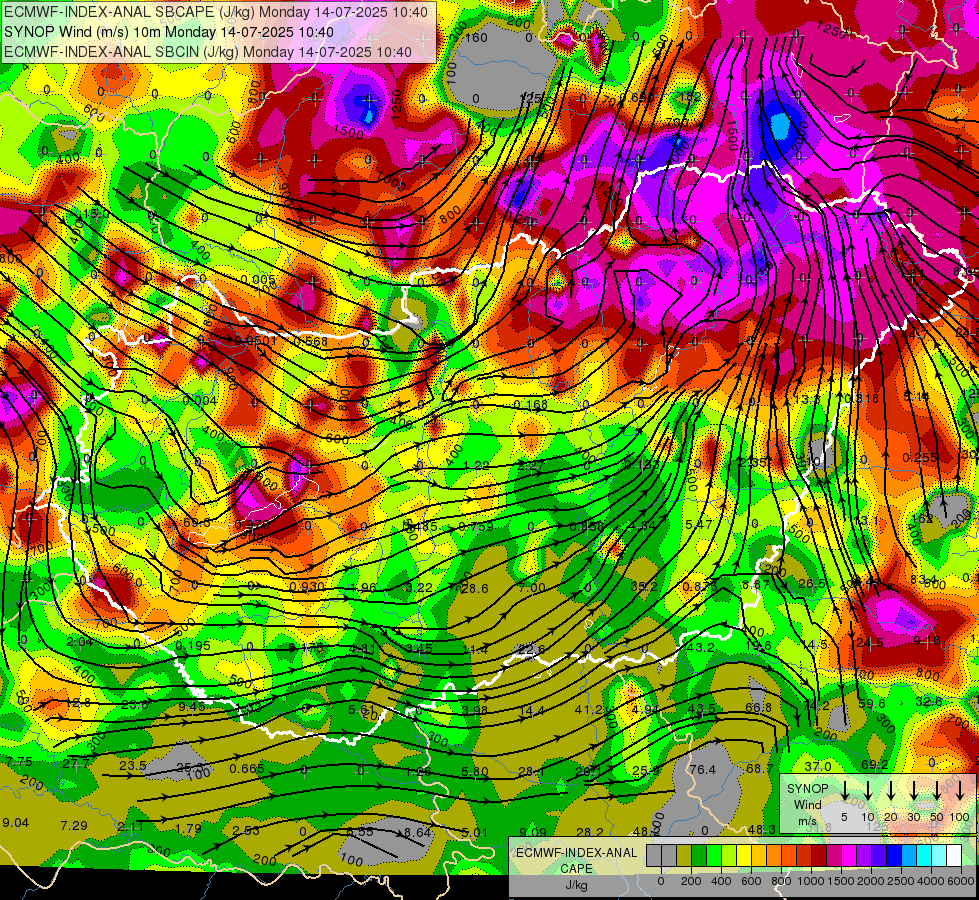Select the 'SYNOP Wind (m/s) 10m' title line
This screenshot has width=979, height=900.
pos(169,32)
